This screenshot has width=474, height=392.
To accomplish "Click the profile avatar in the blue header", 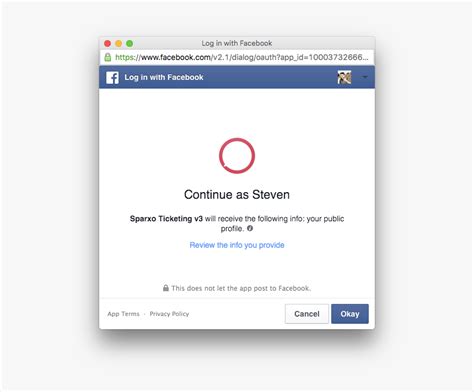I will click(344, 77).
